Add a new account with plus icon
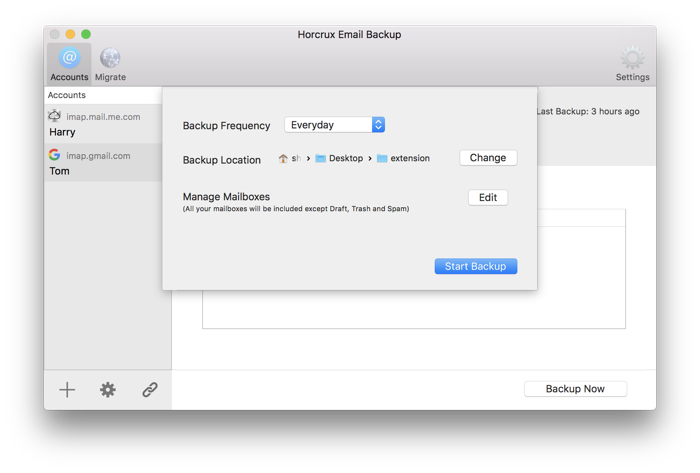 click(x=67, y=390)
